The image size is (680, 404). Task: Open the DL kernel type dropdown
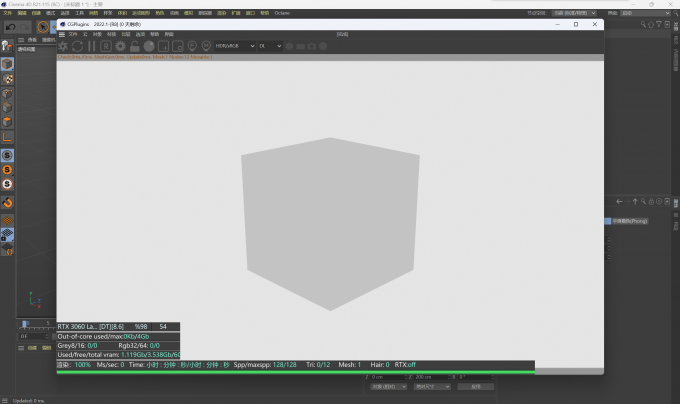(x=270, y=46)
